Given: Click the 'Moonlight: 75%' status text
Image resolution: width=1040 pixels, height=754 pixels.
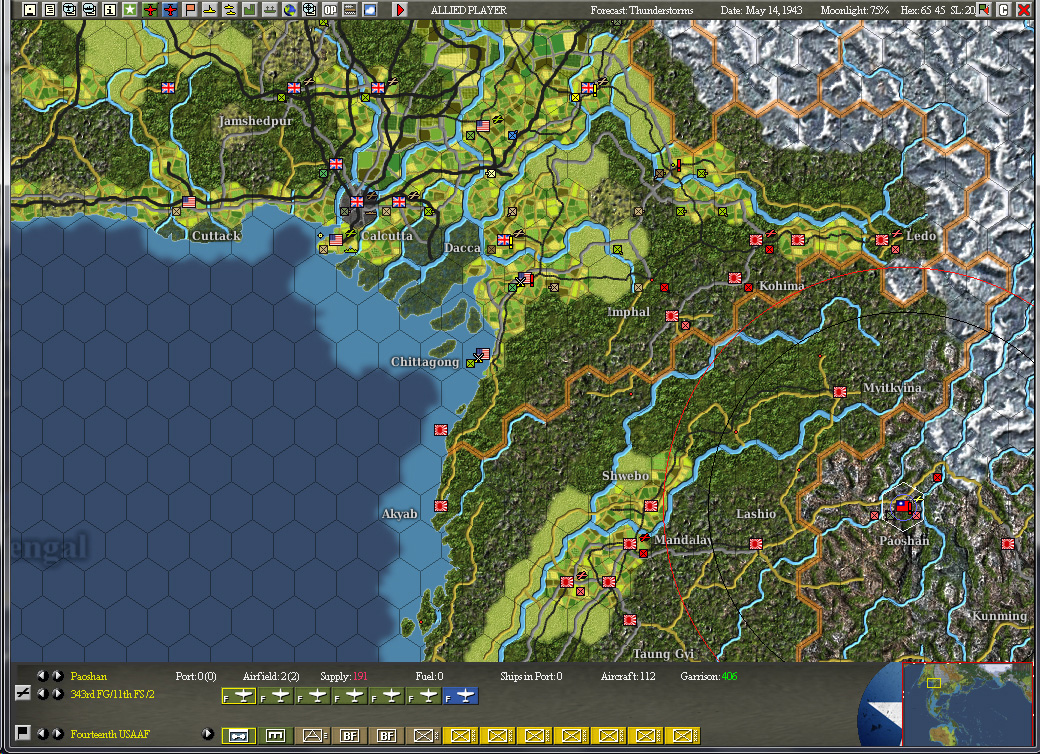Looking at the screenshot, I should point(854,10).
